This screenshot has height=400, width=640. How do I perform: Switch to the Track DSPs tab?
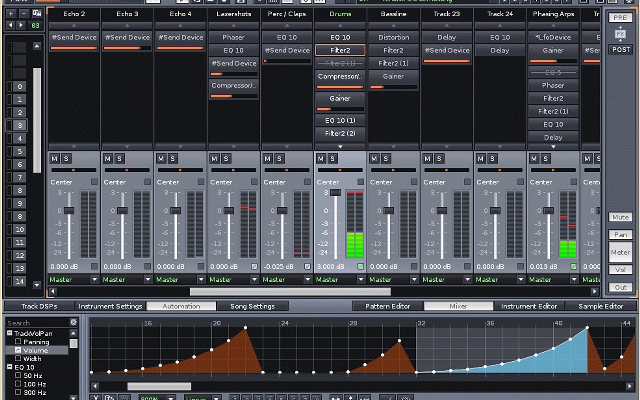39,306
